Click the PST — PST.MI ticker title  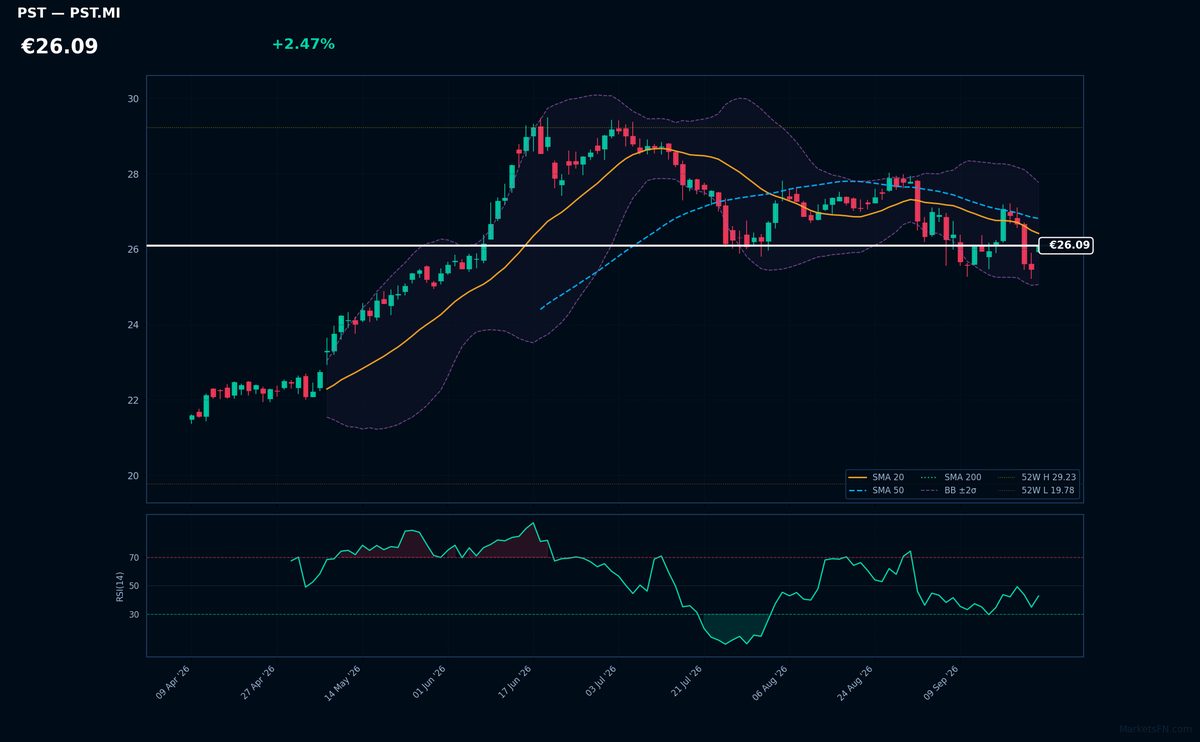tap(68, 13)
